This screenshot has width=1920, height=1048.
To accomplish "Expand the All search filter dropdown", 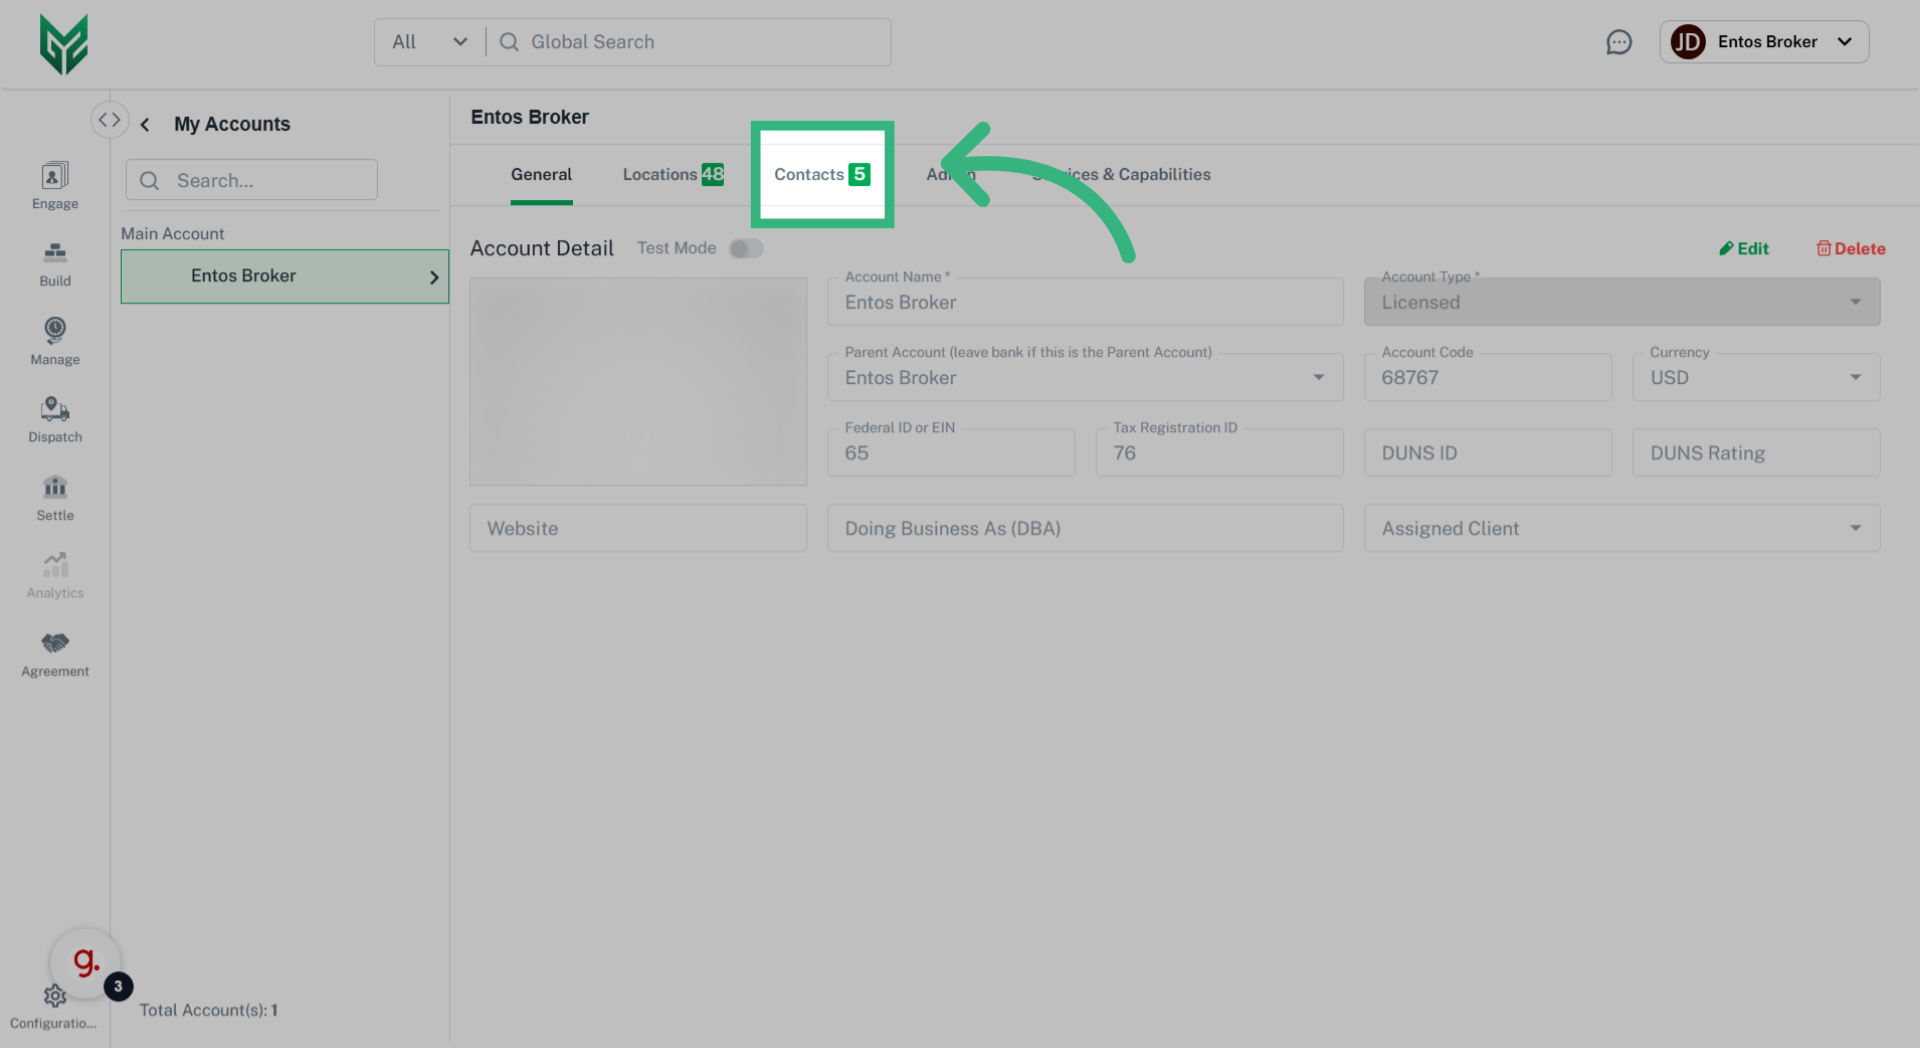I will (x=430, y=42).
